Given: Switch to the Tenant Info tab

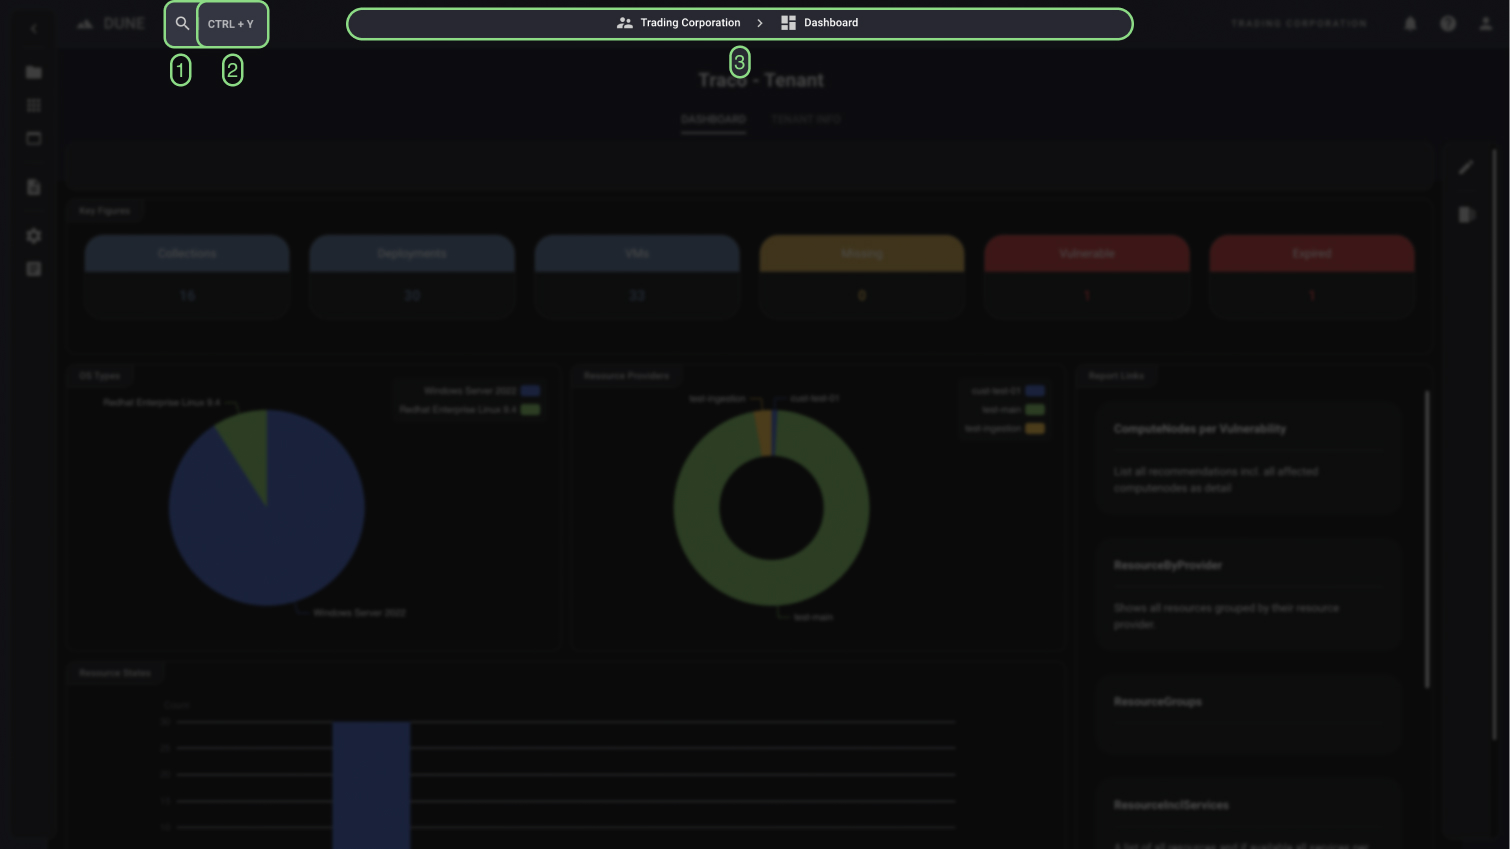Looking at the screenshot, I should [x=806, y=119].
